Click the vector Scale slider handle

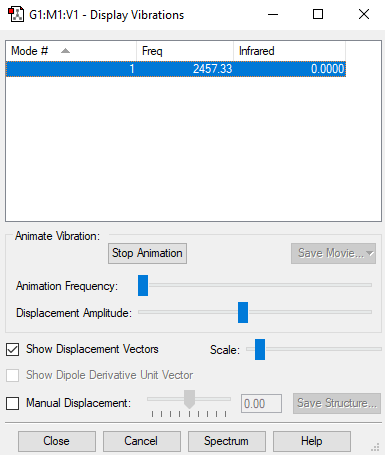click(x=260, y=349)
